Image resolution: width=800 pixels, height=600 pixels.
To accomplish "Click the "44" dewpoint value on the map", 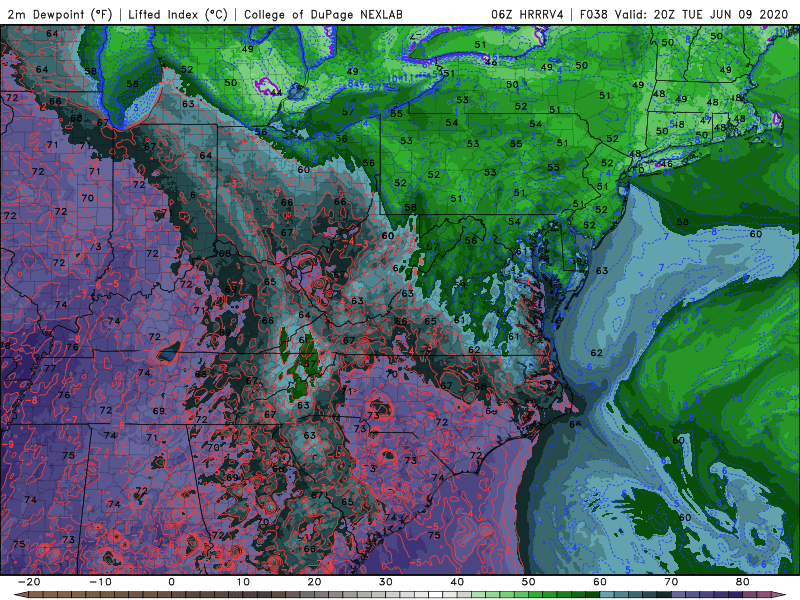I will point(276,92).
